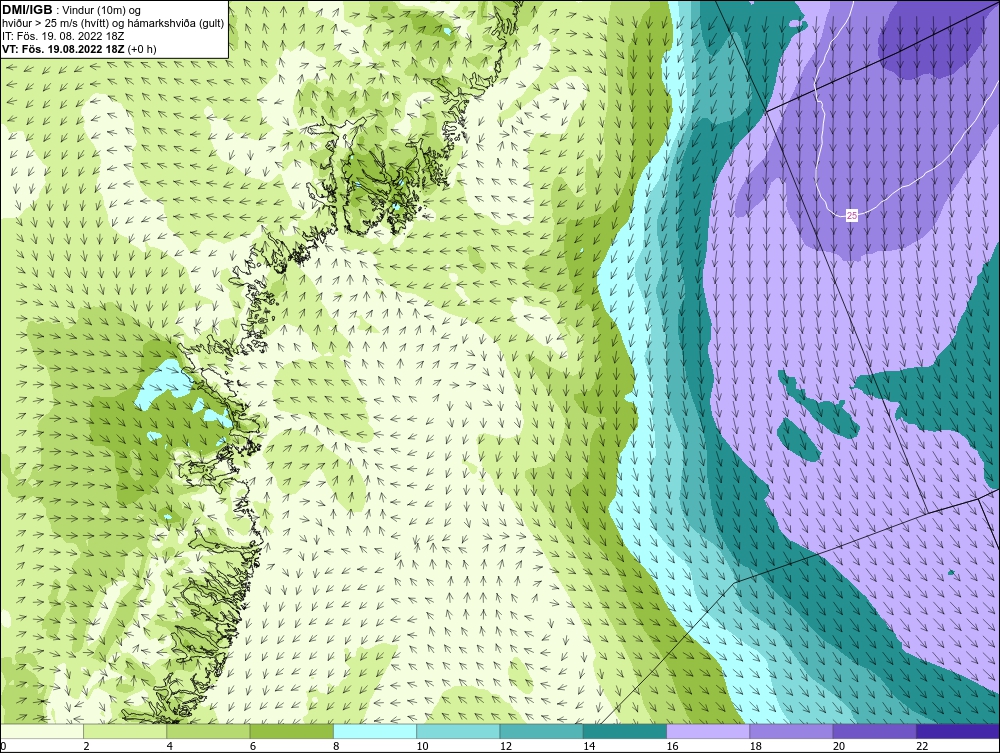The image size is (1000, 753).
Task: Click the 18–20 m/s medium purple legend swatch
Action: (791, 731)
